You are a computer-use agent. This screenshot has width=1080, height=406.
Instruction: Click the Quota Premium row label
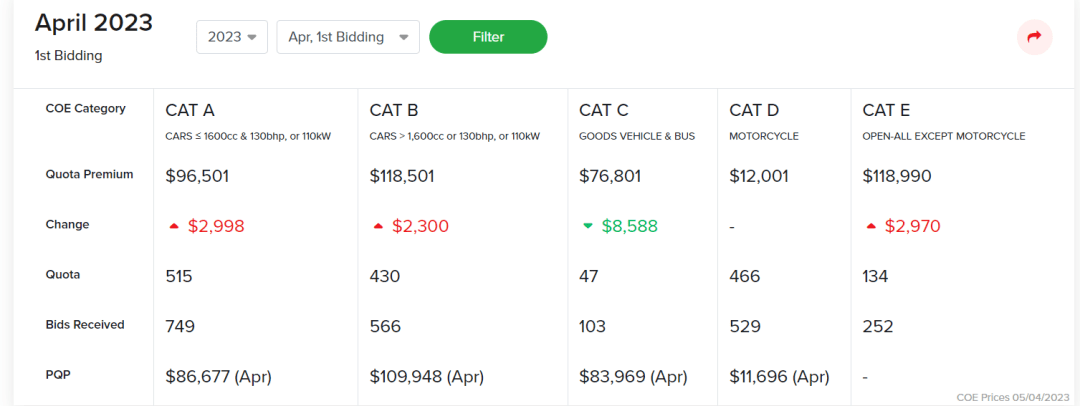[x=89, y=174]
